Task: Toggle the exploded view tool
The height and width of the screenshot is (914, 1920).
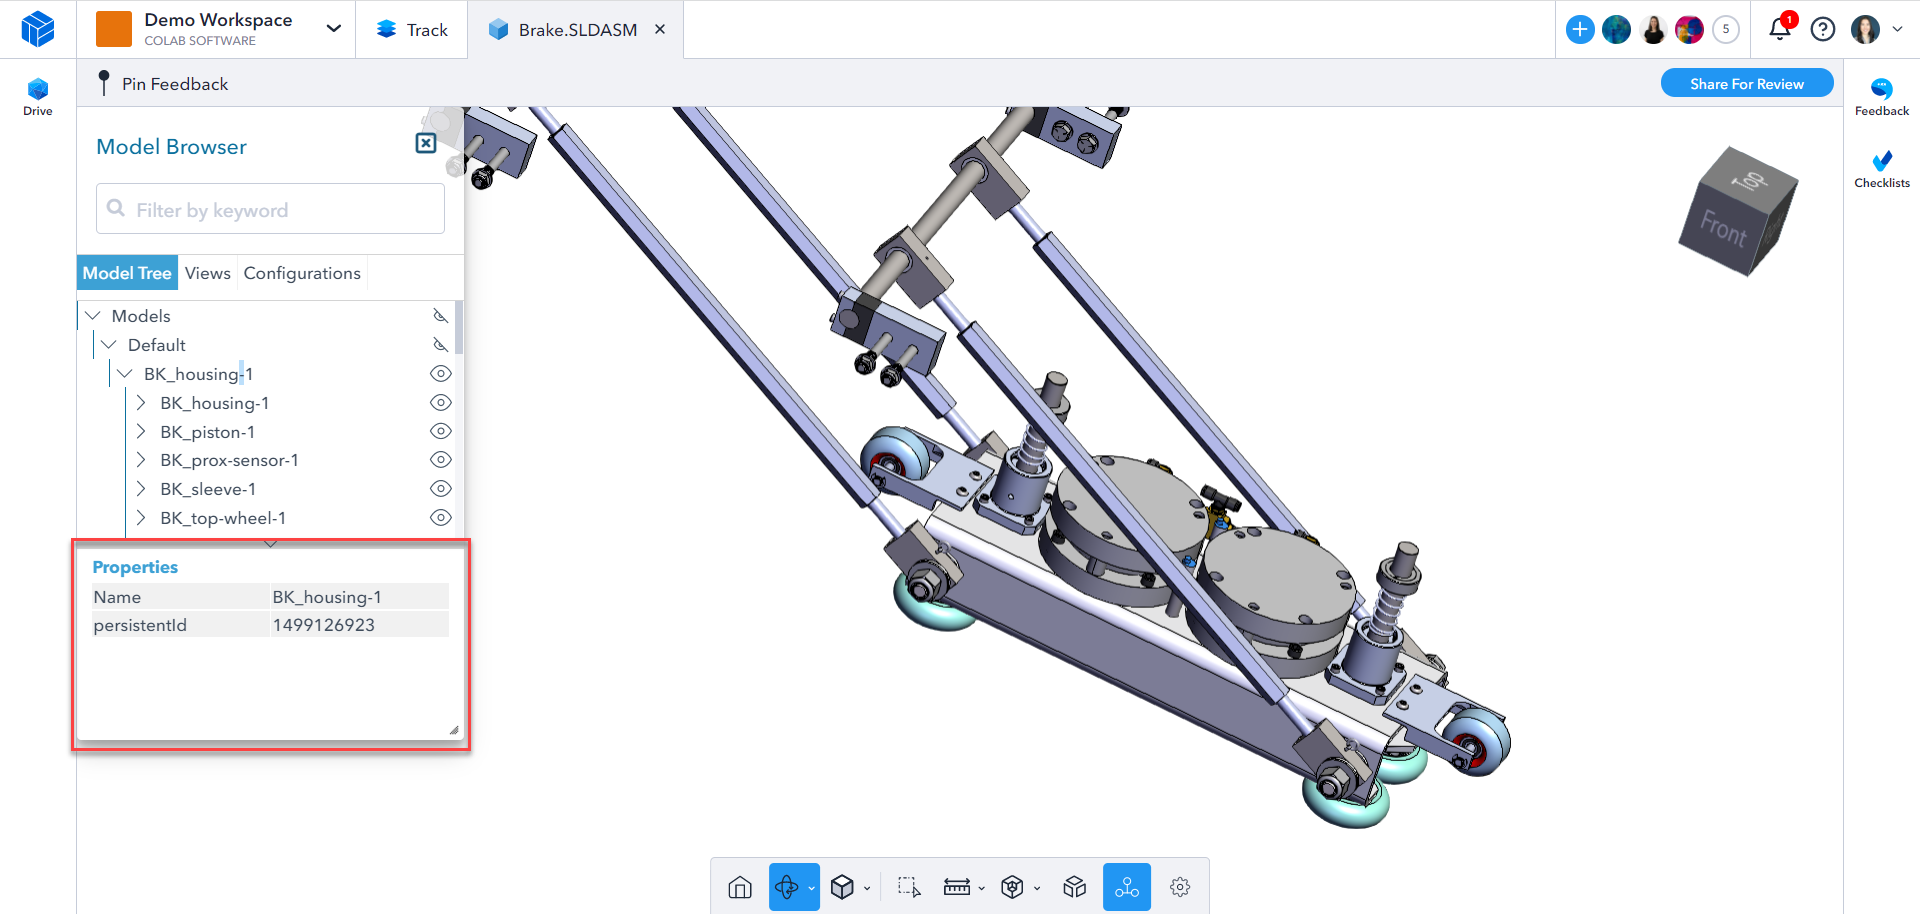Action: [1075, 887]
